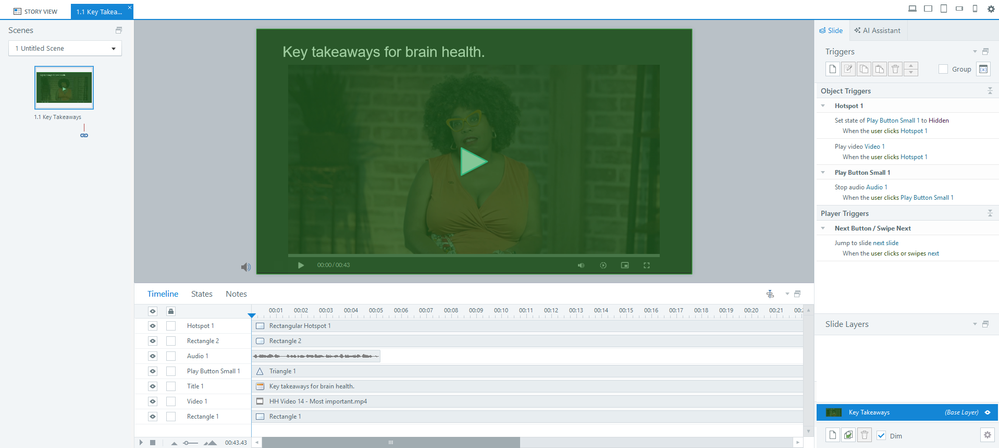Open the Slide Layers panel options arrow

click(x=975, y=324)
